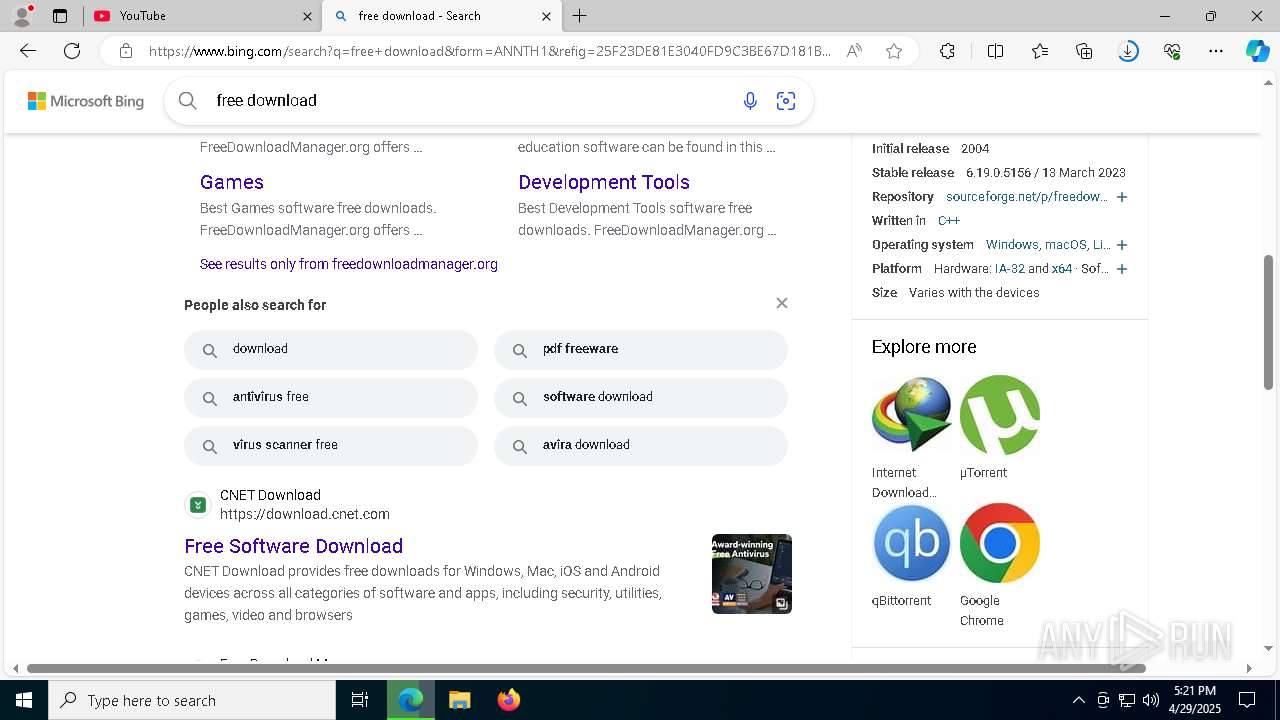The height and width of the screenshot is (720, 1280).
Task: Show hidden system tray icons chevron
Action: (x=1078, y=700)
